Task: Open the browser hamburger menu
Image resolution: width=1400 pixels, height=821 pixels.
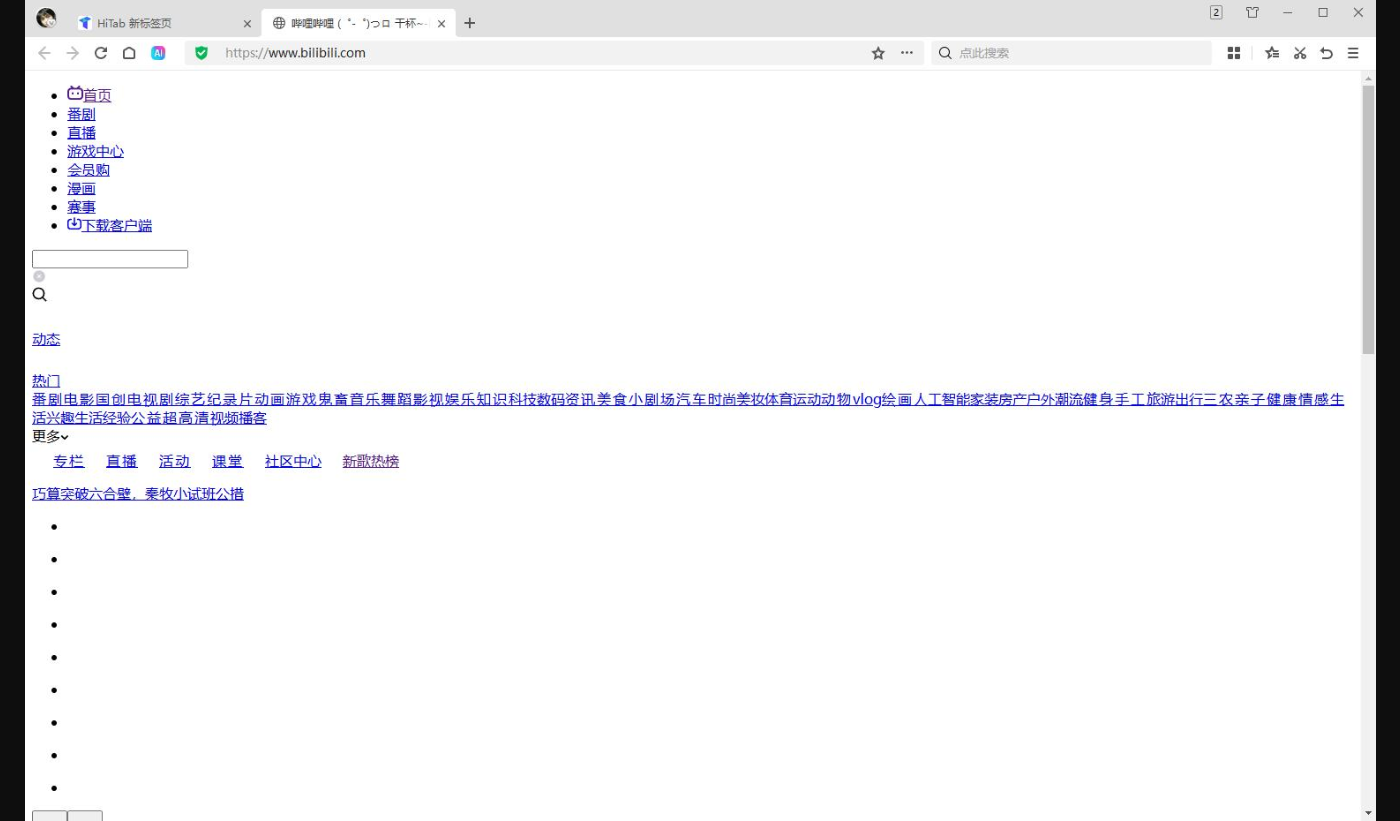Action: 1353,53
